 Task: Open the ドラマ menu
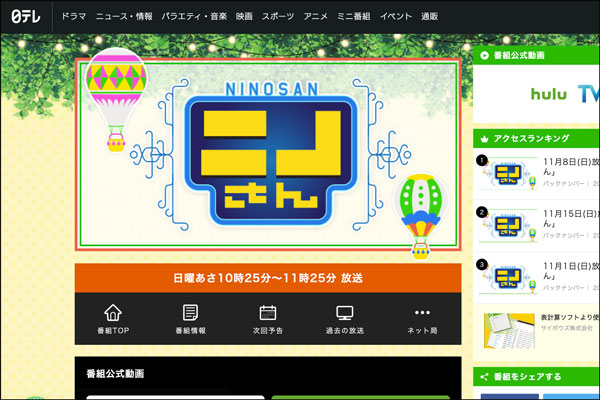pos(73,17)
